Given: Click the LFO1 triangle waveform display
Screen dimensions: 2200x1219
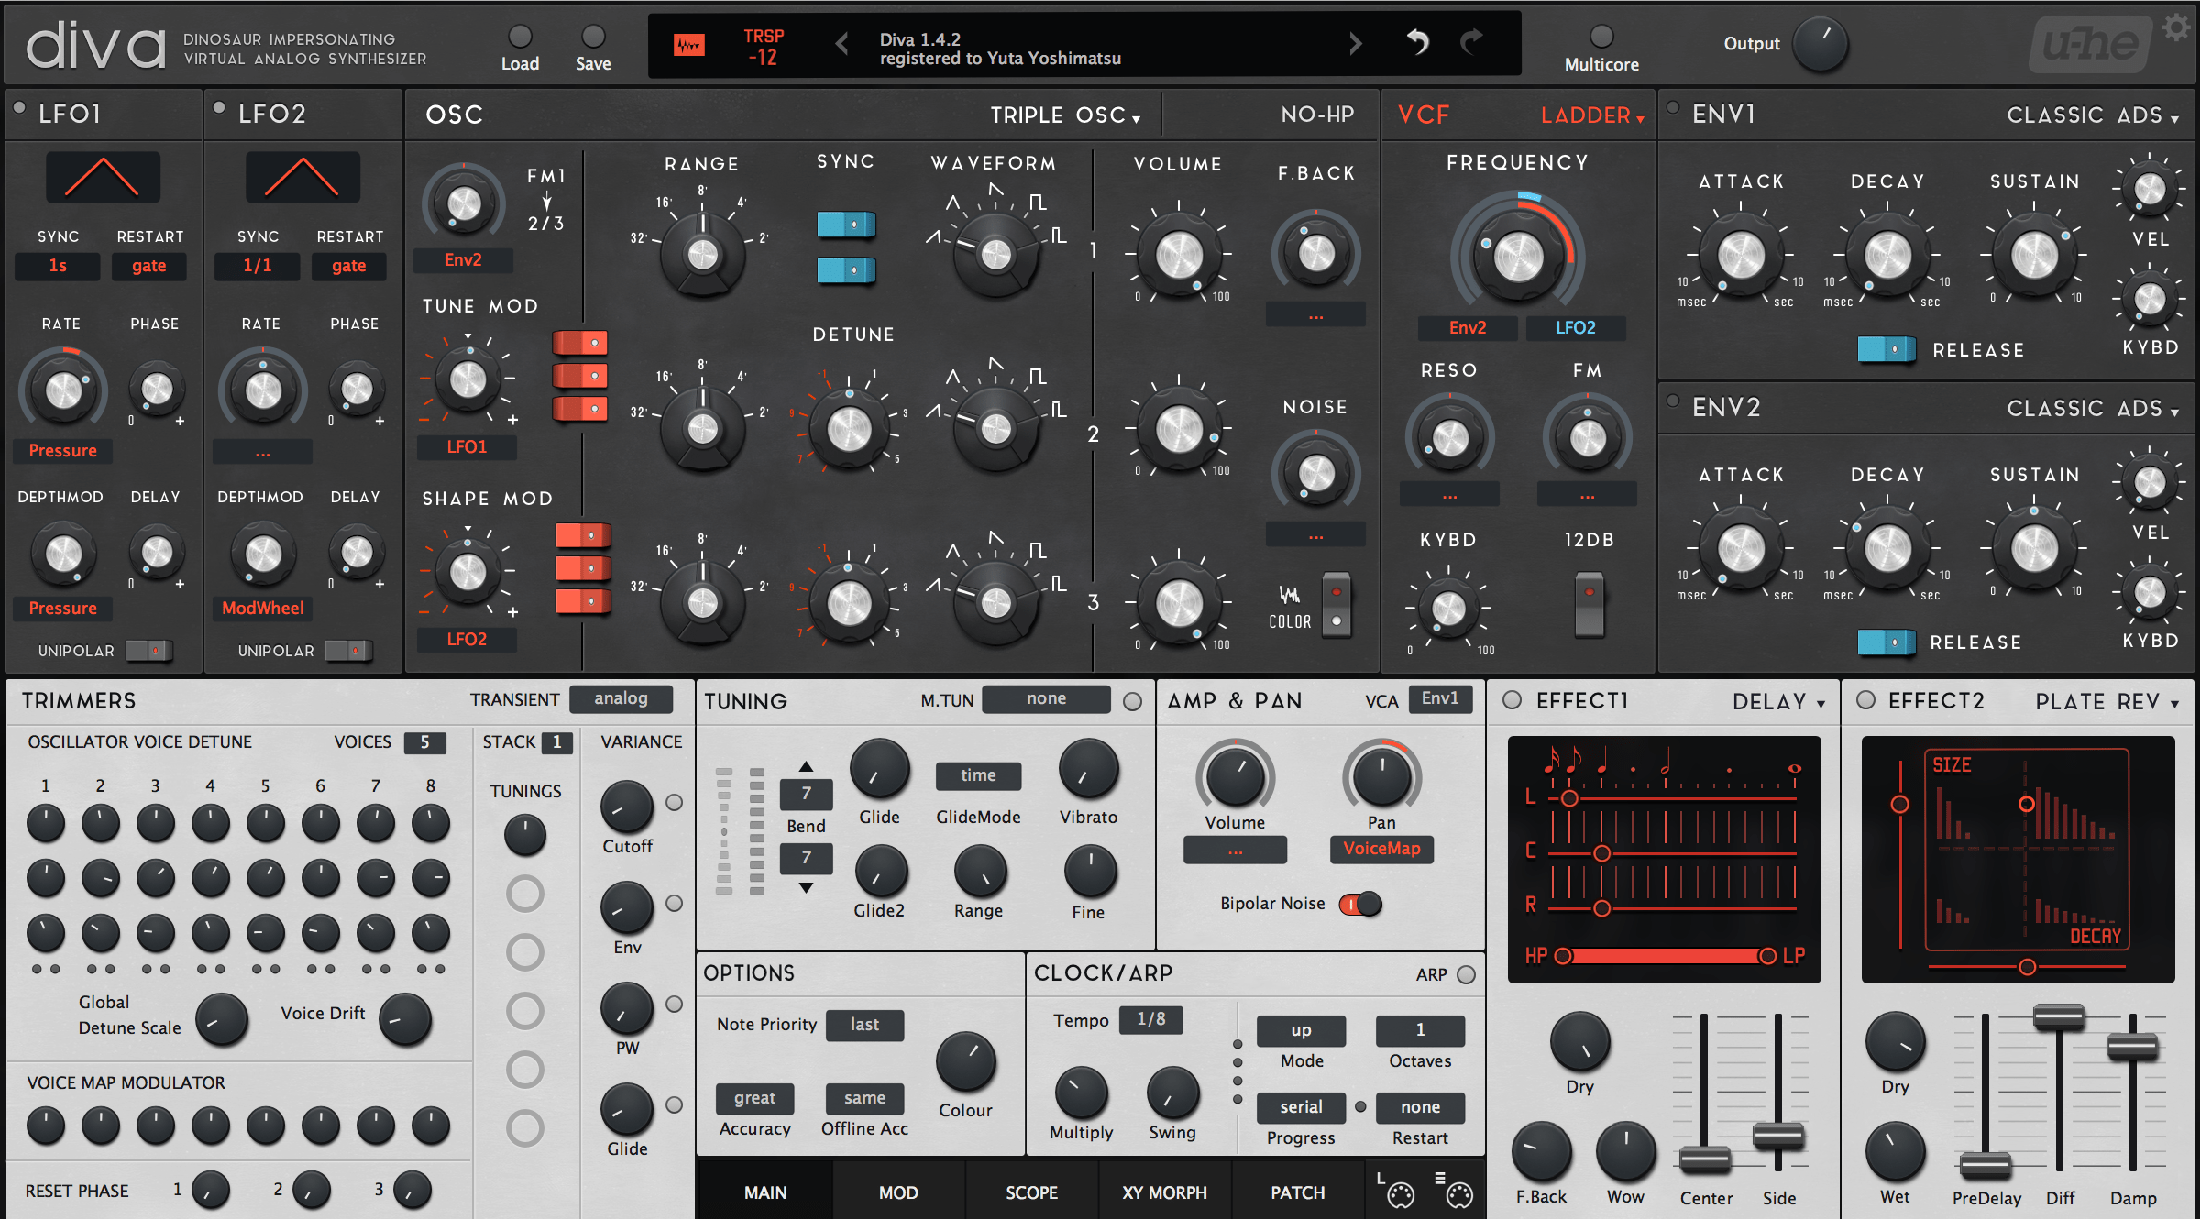Looking at the screenshot, I should coord(102,177).
